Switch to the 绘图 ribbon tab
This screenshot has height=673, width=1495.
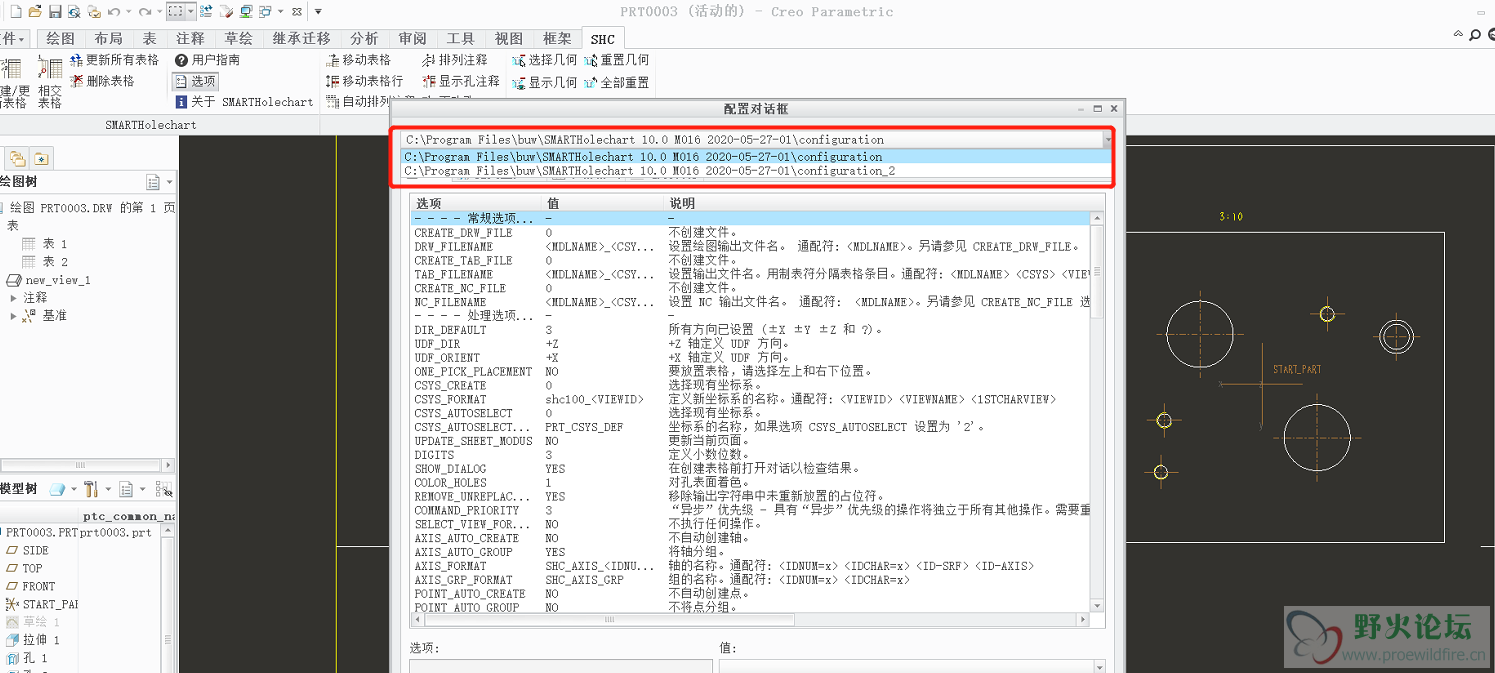61,38
